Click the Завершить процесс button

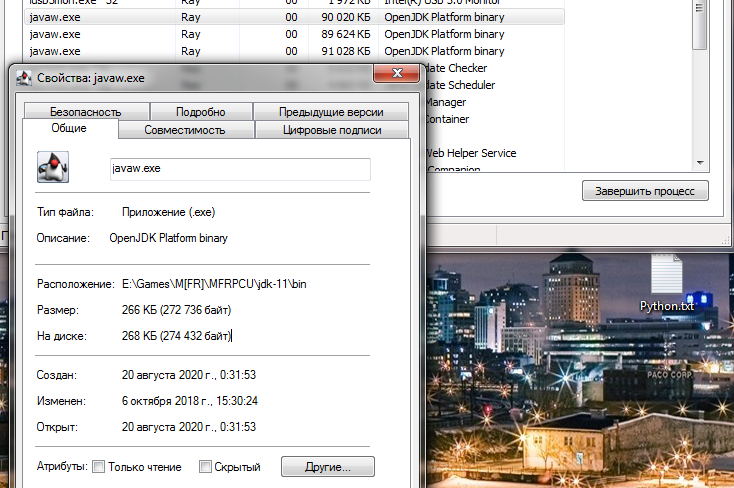point(645,191)
